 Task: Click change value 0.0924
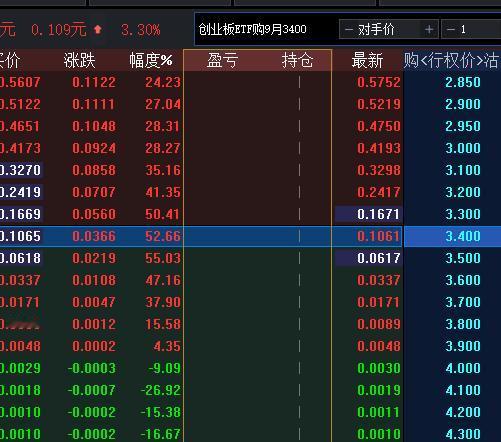pos(94,148)
